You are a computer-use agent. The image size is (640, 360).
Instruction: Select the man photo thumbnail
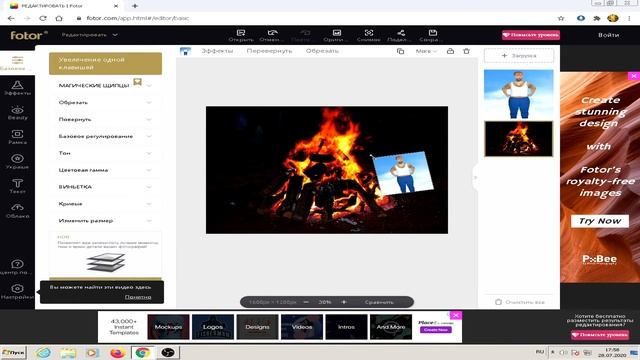pyautogui.click(x=519, y=94)
